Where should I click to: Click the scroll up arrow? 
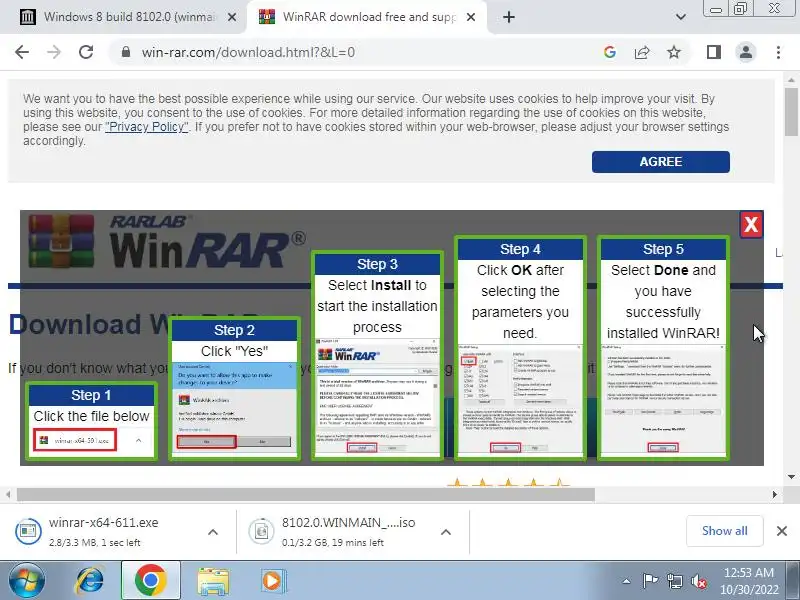coord(791,80)
